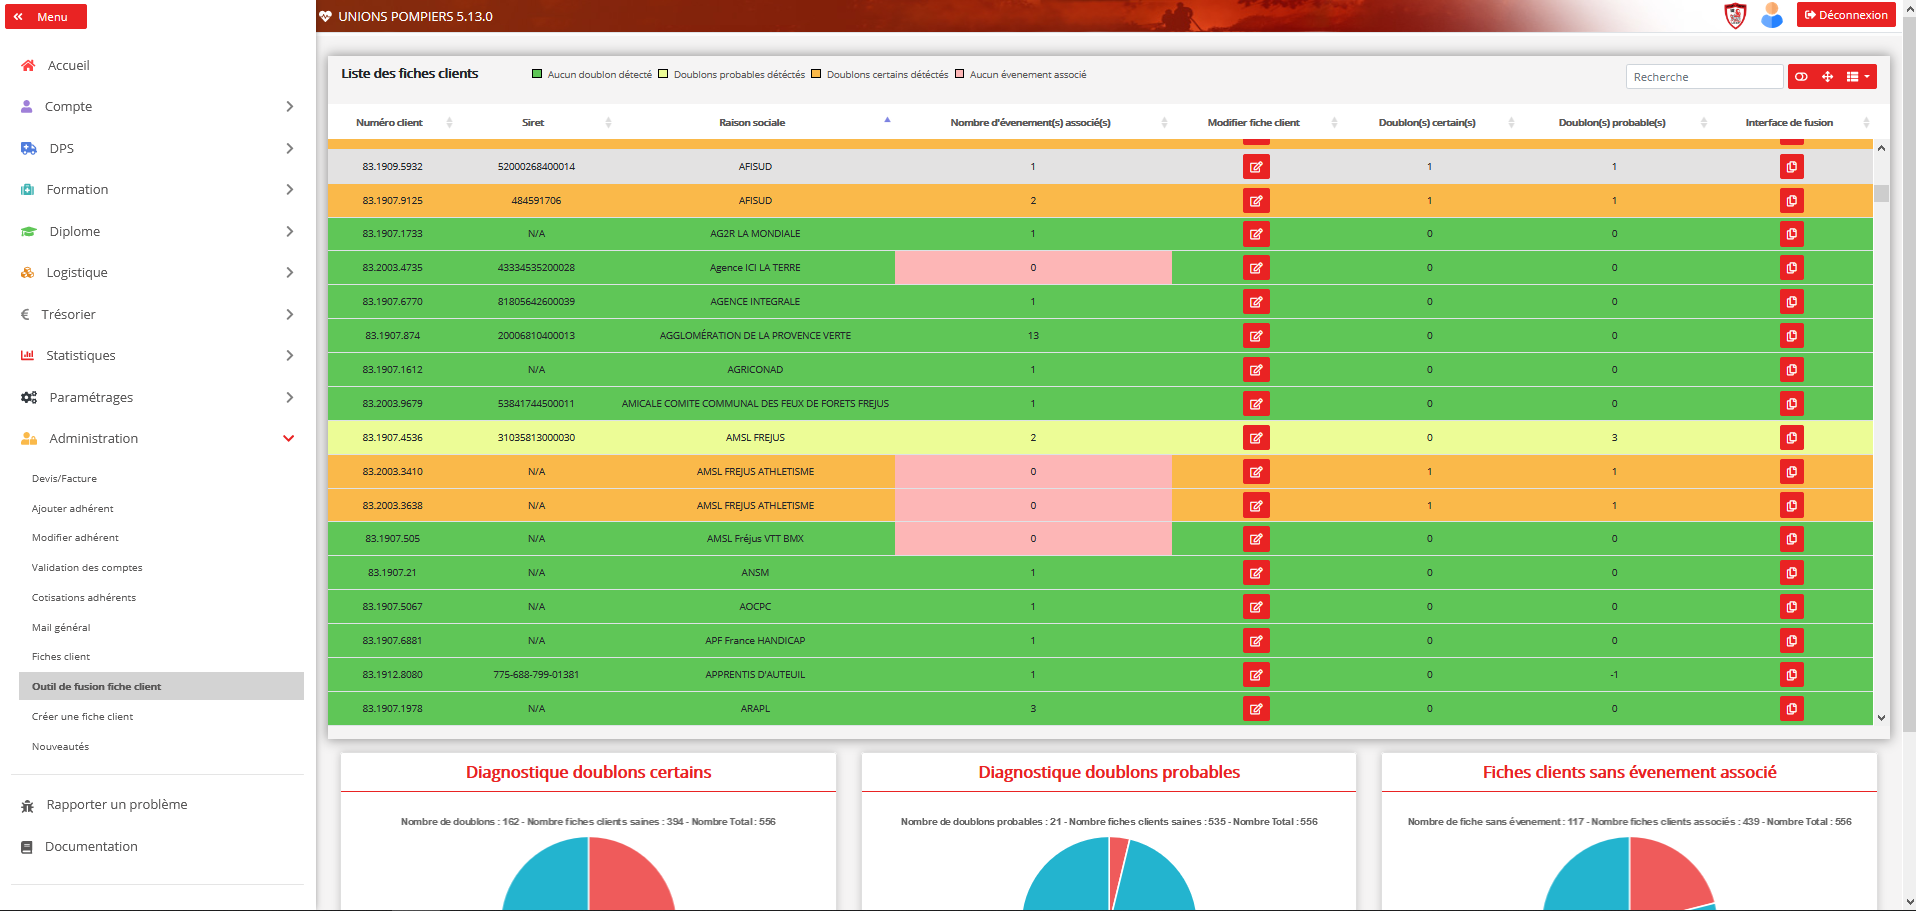Screen dimensions: 1916x911
Task: Click the fire brigade shield logo
Action: pos(1735,15)
